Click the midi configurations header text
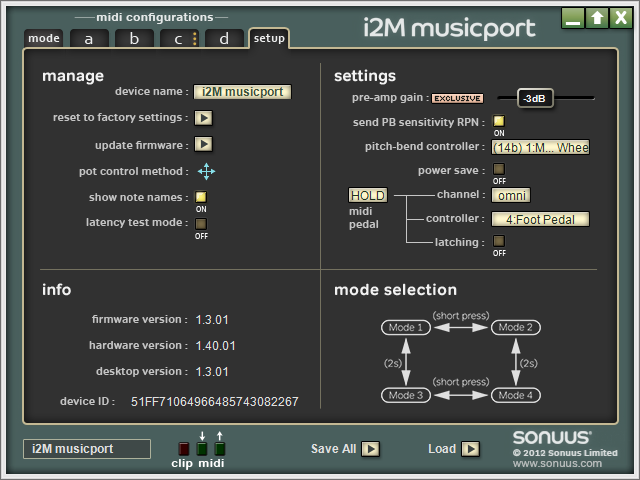 pyautogui.click(x=155, y=17)
